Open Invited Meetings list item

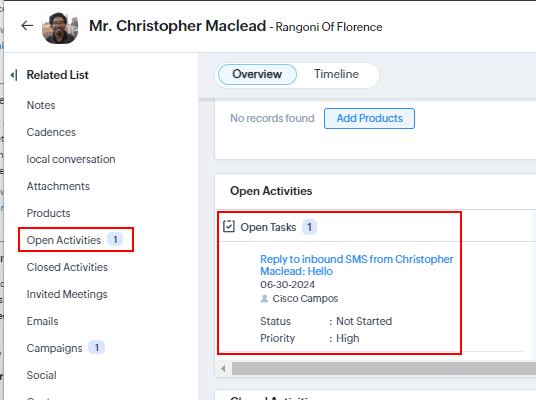67,294
